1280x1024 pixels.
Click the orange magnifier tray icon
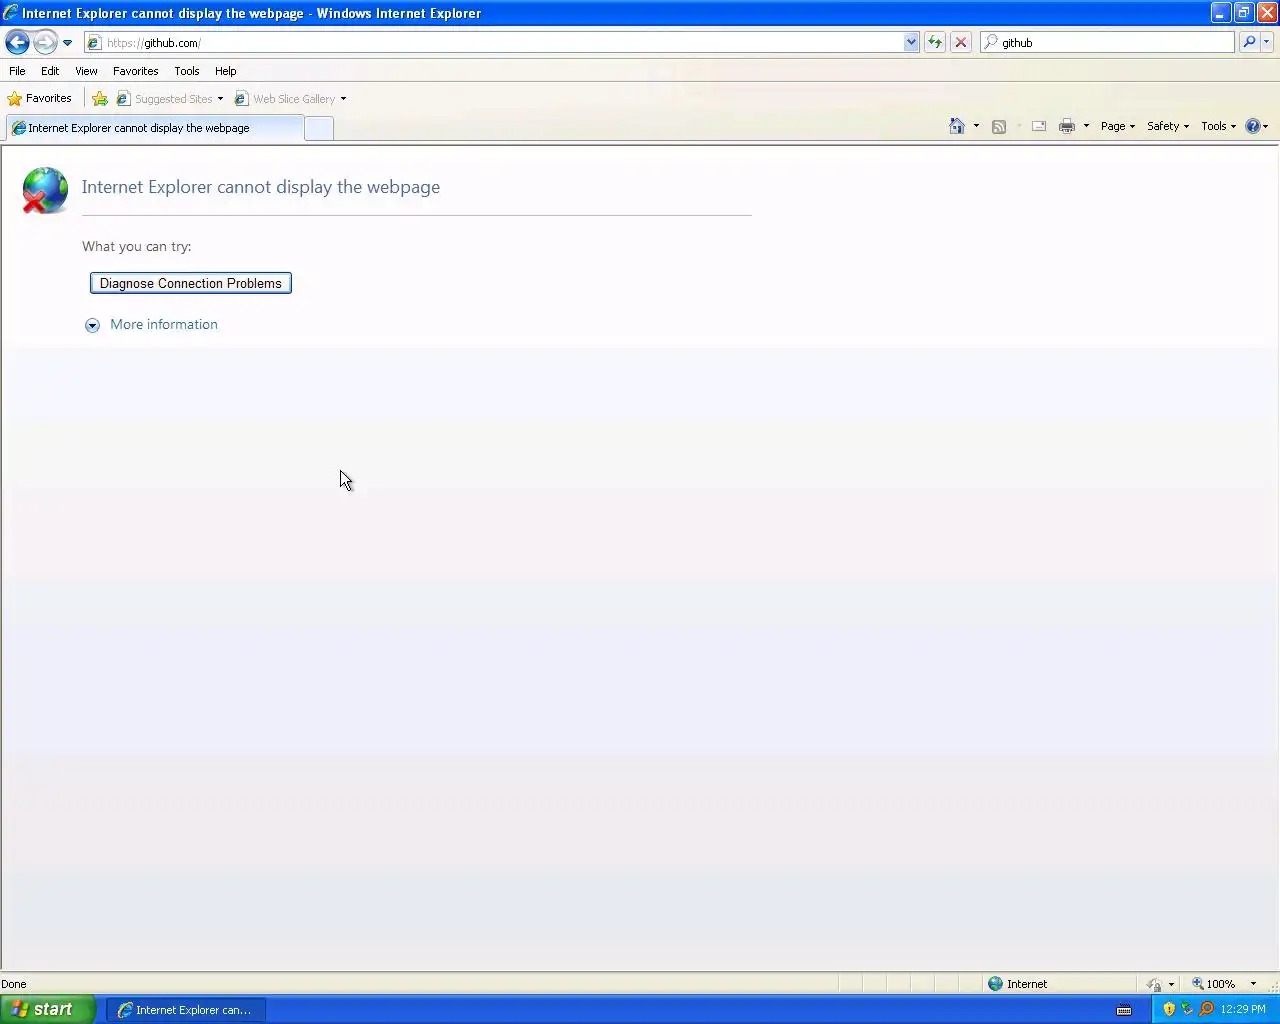pyautogui.click(x=1206, y=1009)
